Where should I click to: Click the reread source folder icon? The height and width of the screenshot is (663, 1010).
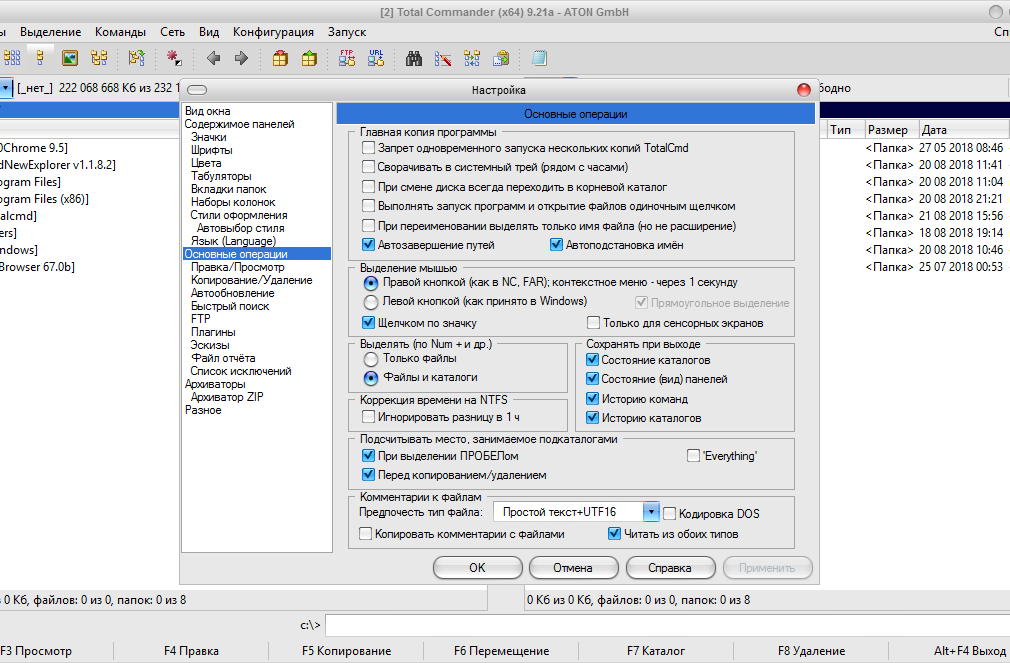coord(137,59)
